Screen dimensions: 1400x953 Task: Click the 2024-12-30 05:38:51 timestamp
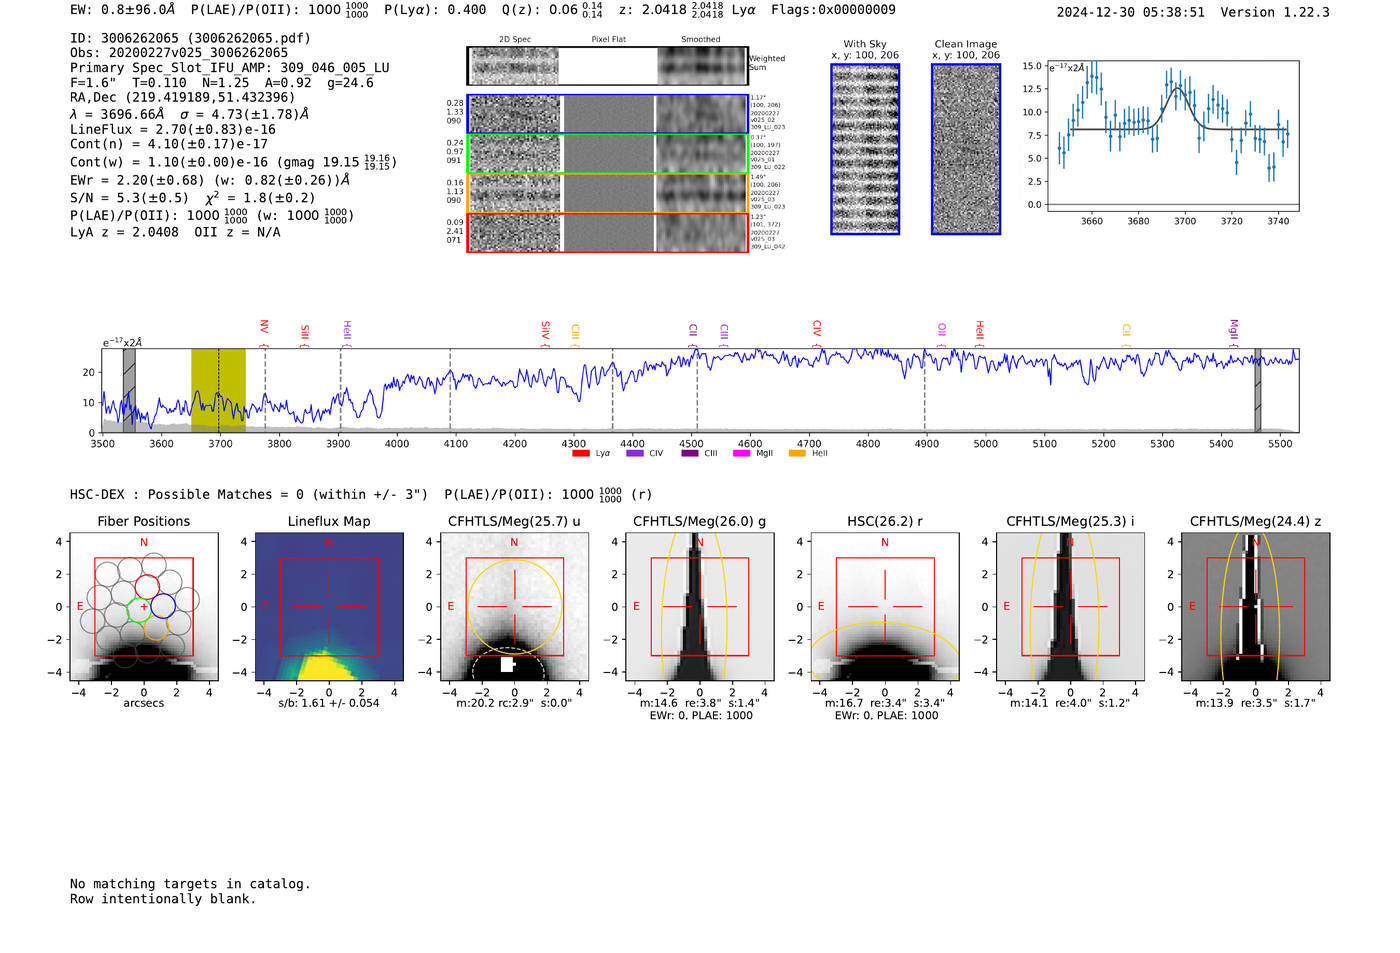tap(1131, 12)
